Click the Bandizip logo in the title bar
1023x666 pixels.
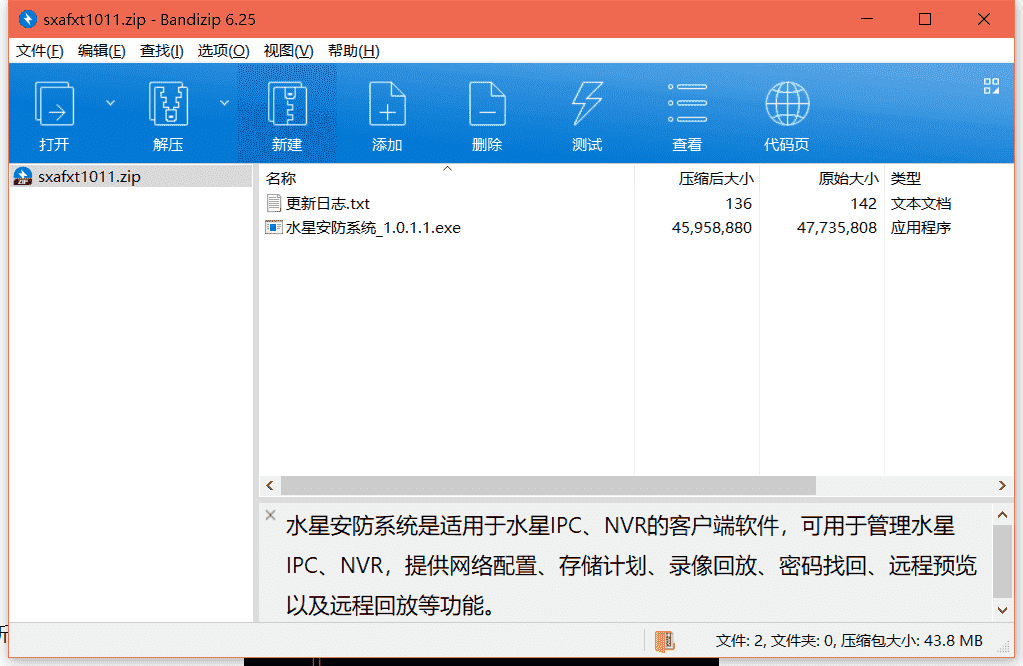tap(27, 19)
